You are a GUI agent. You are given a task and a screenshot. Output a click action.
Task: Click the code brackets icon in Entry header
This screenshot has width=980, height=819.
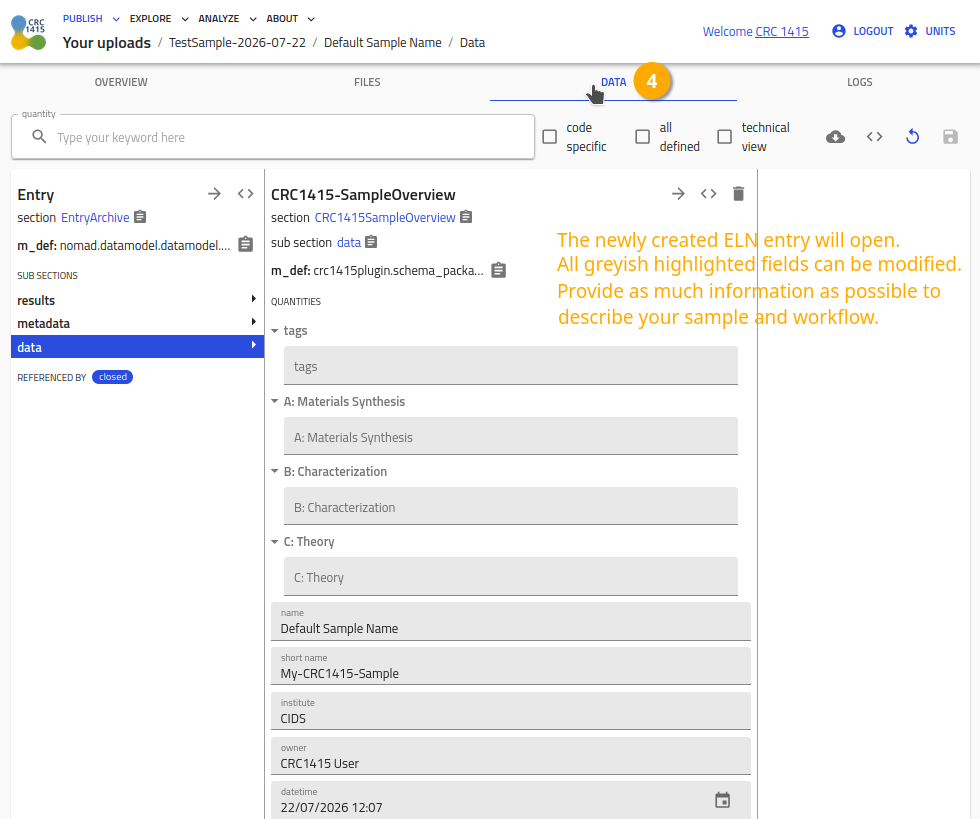tap(246, 194)
